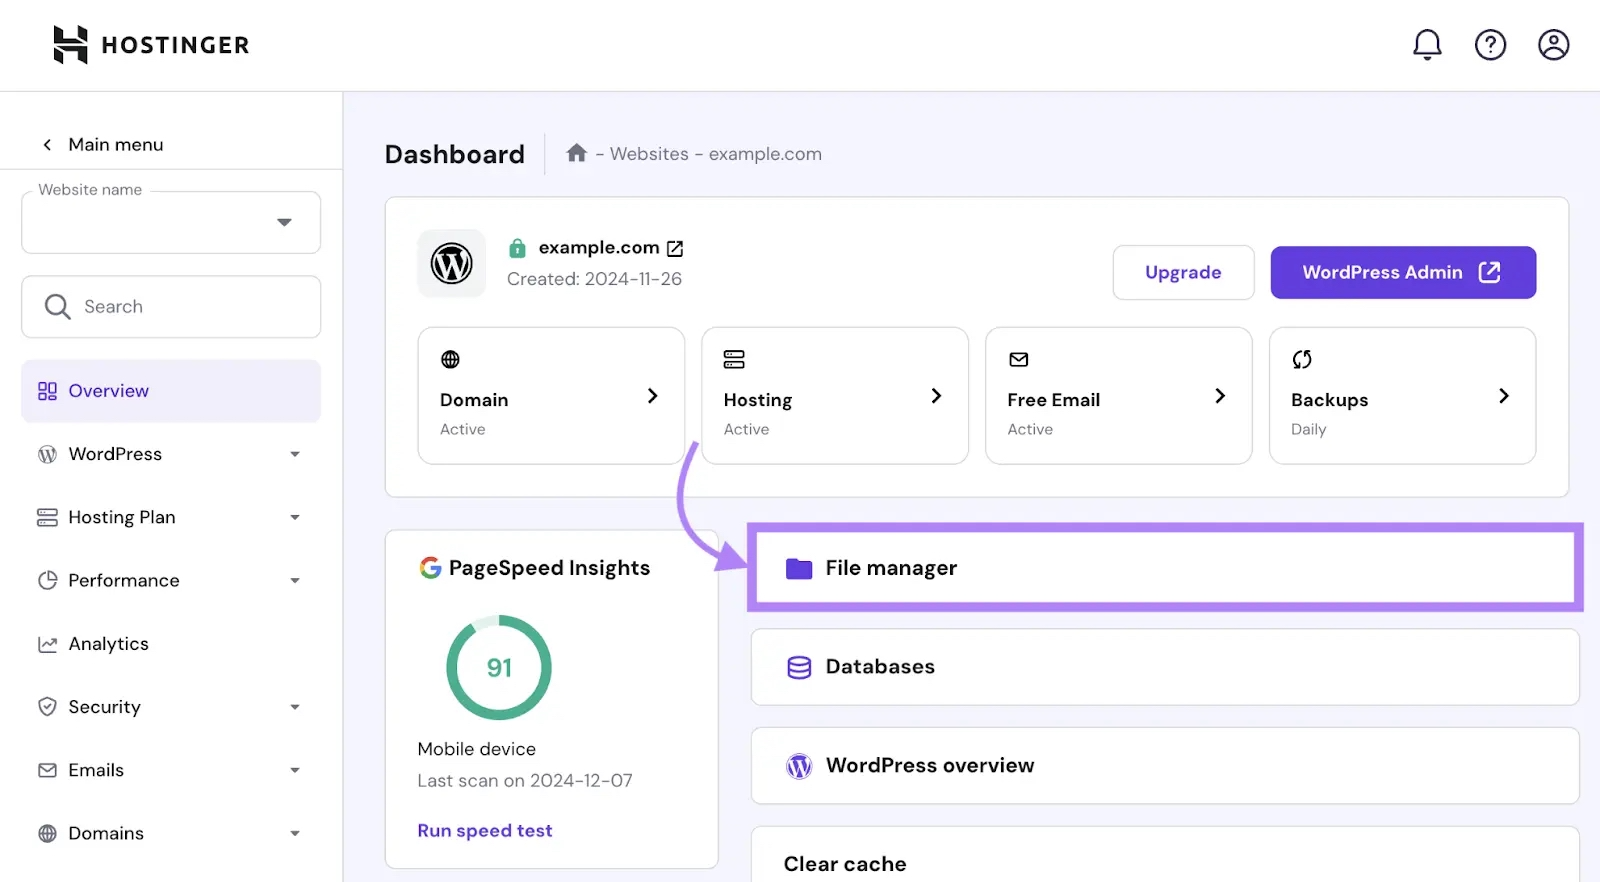Open example.com external link icon
Screen dimensions: 1600x882
tap(675, 248)
